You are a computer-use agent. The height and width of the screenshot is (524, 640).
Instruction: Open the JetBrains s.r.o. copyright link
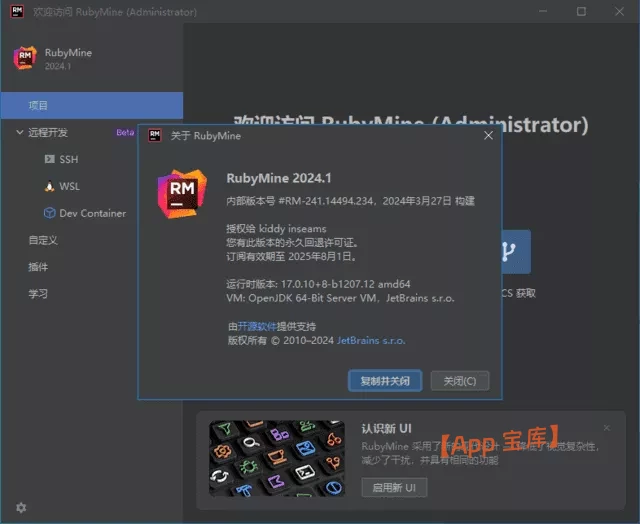(x=371, y=340)
